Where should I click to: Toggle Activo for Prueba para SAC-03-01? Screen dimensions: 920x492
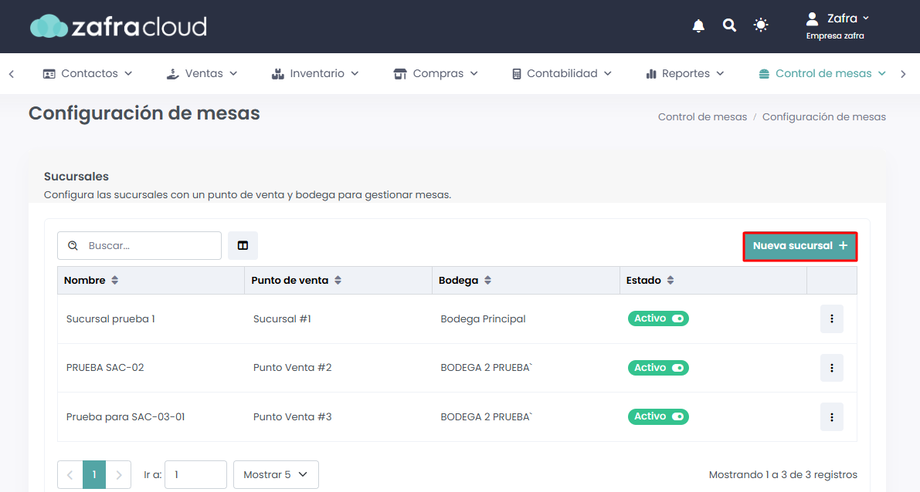[x=658, y=416]
